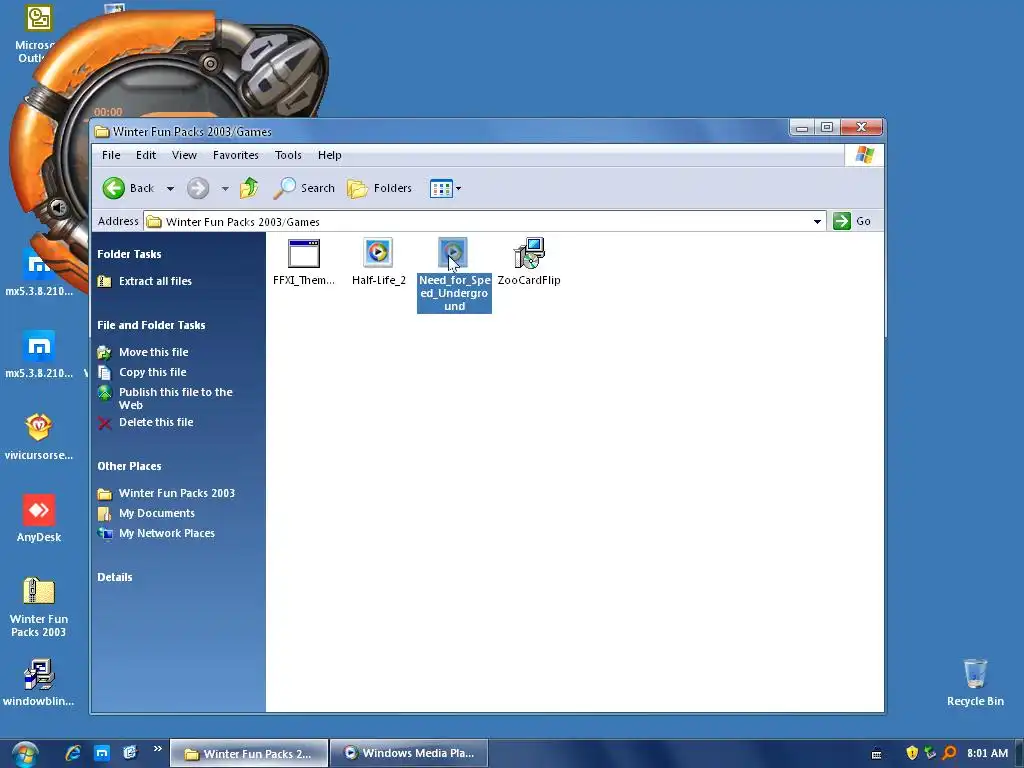Image resolution: width=1024 pixels, height=768 pixels.
Task: Click Copy this file
Action: [152, 372]
